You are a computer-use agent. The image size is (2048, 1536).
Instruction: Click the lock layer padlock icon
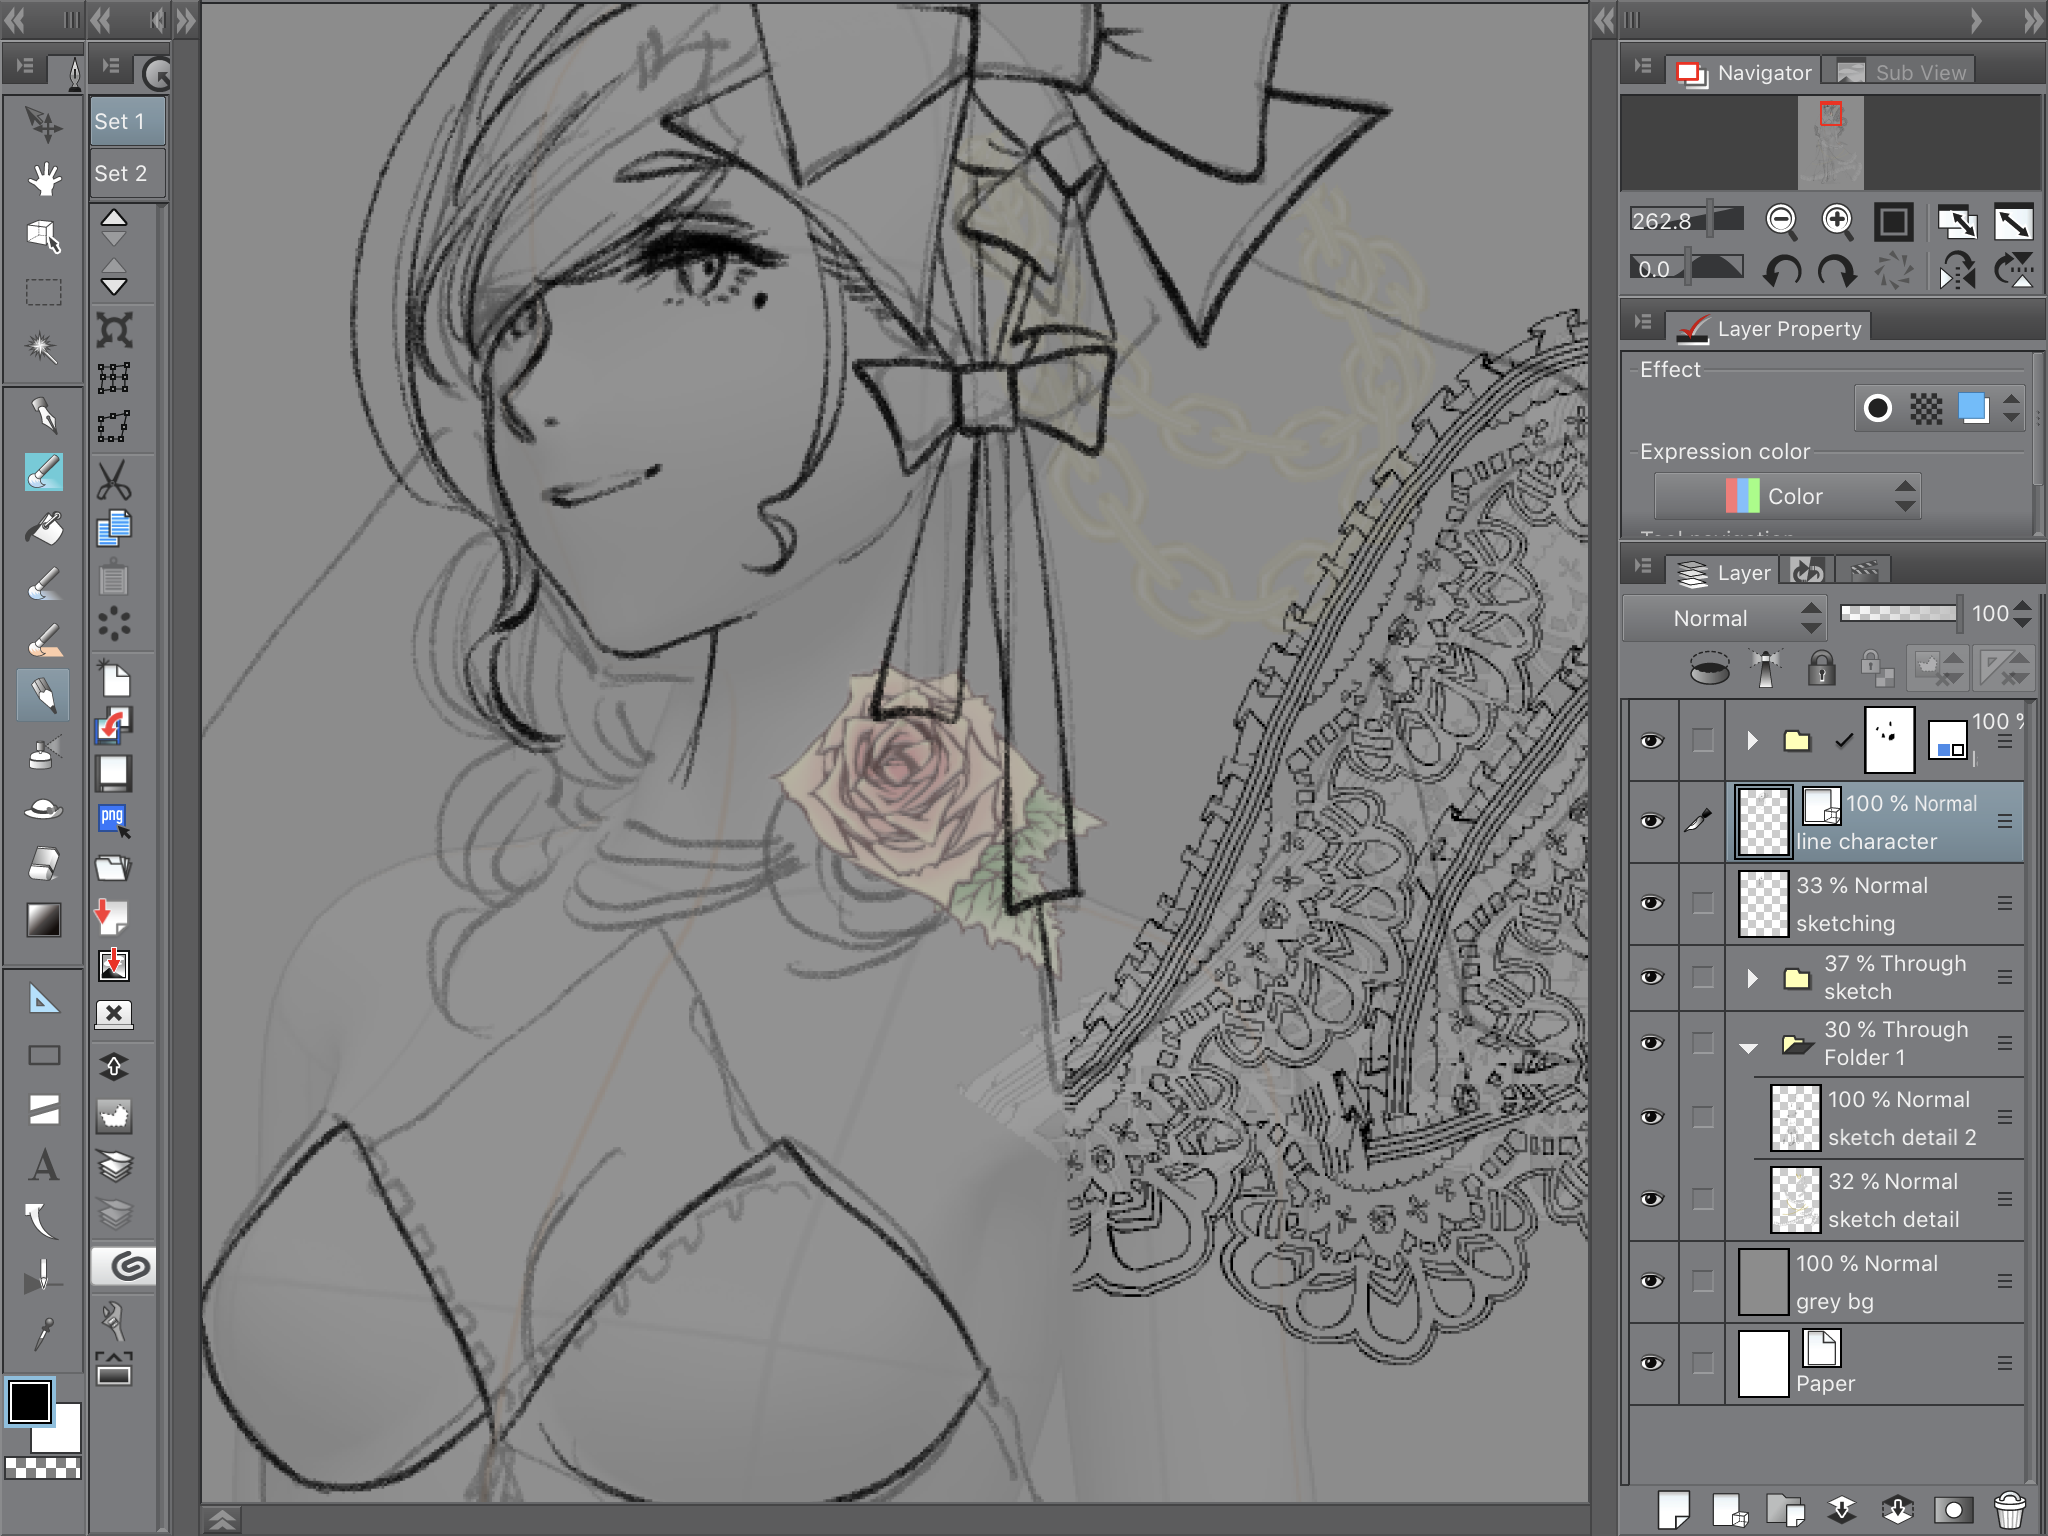[1821, 667]
